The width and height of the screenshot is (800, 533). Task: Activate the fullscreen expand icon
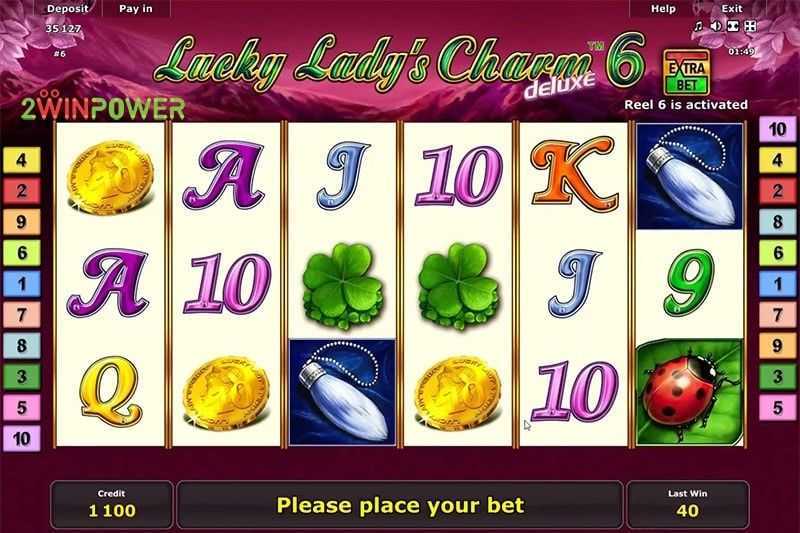[x=750, y=26]
